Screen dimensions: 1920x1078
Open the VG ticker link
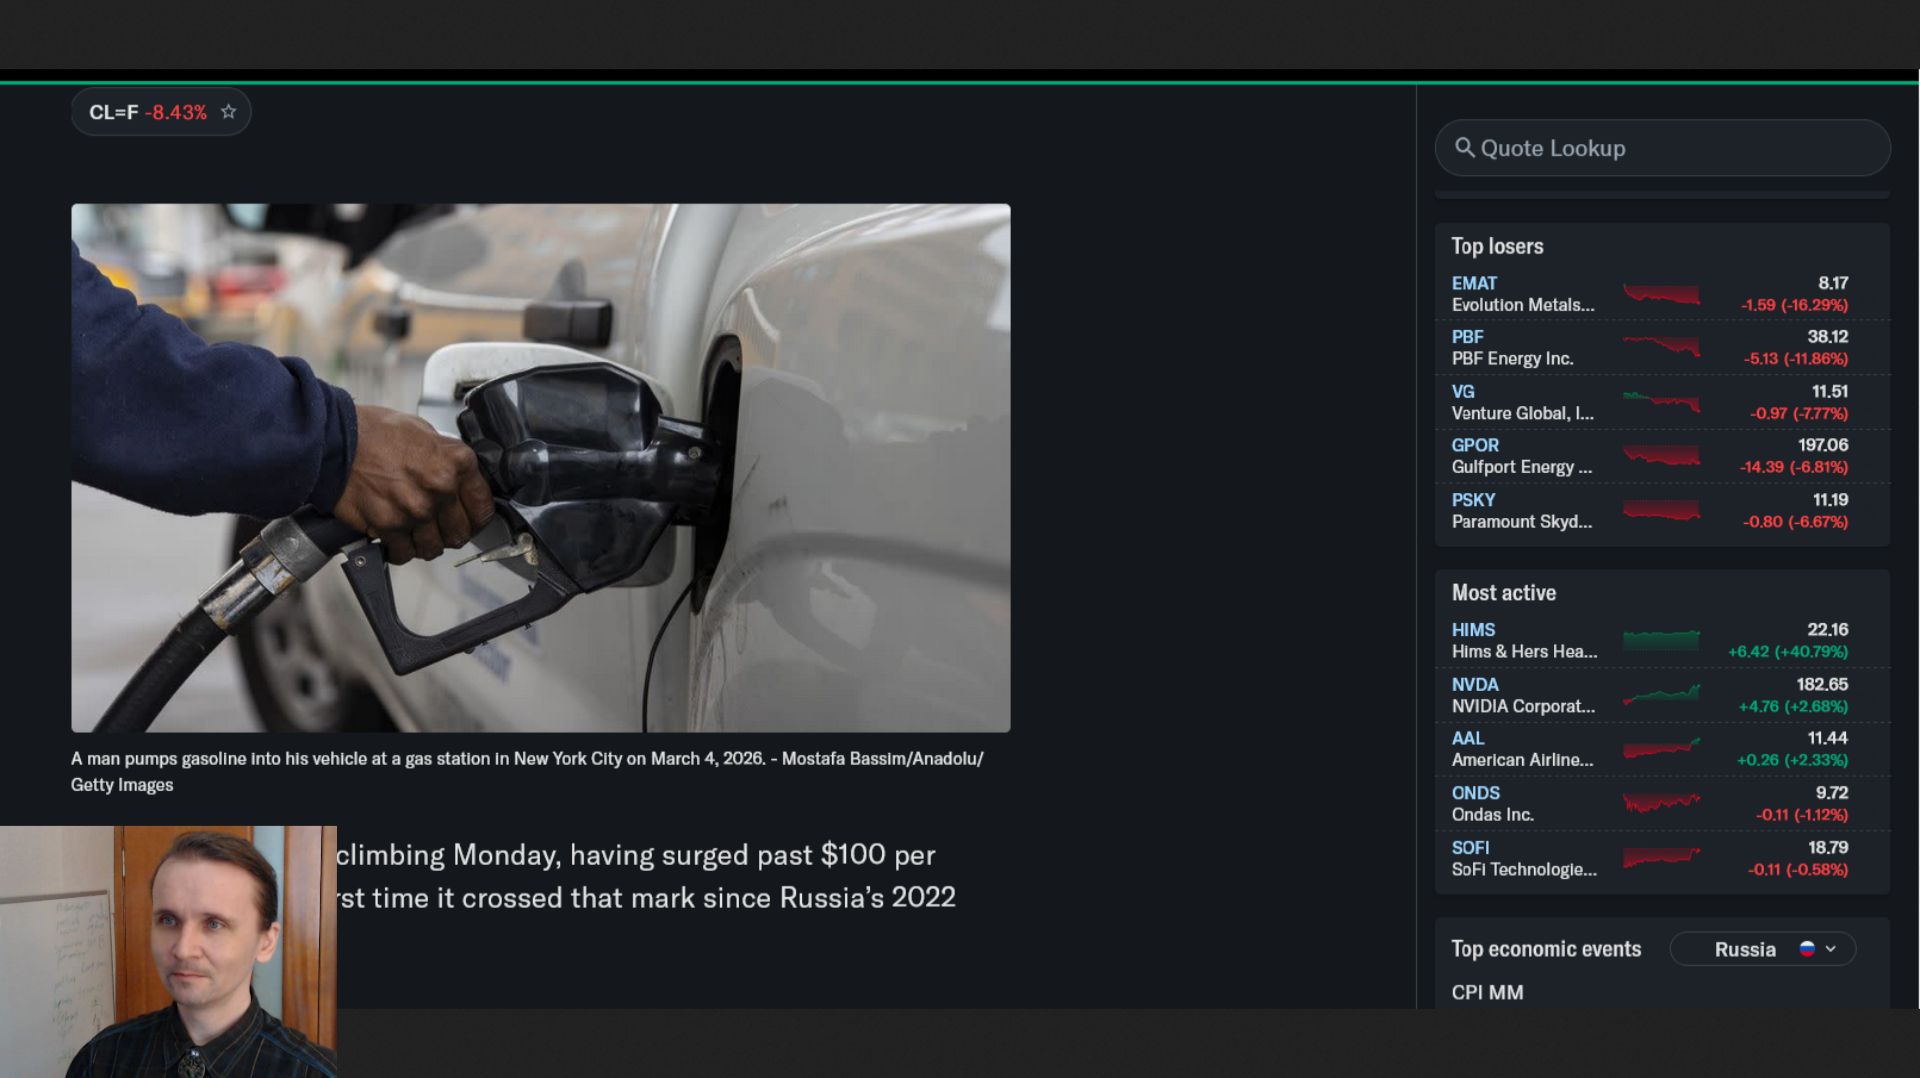(x=1463, y=391)
